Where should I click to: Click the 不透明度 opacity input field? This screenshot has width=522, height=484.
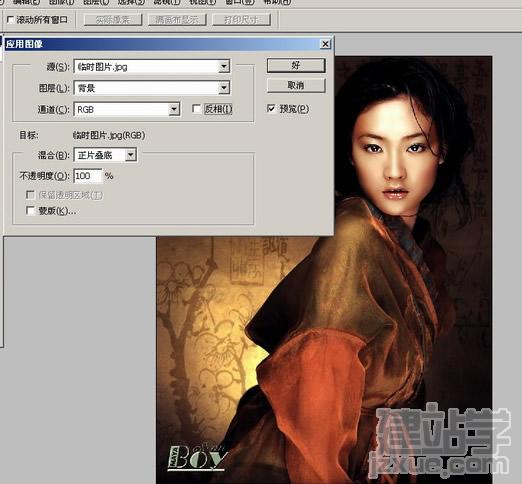[88, 176]
